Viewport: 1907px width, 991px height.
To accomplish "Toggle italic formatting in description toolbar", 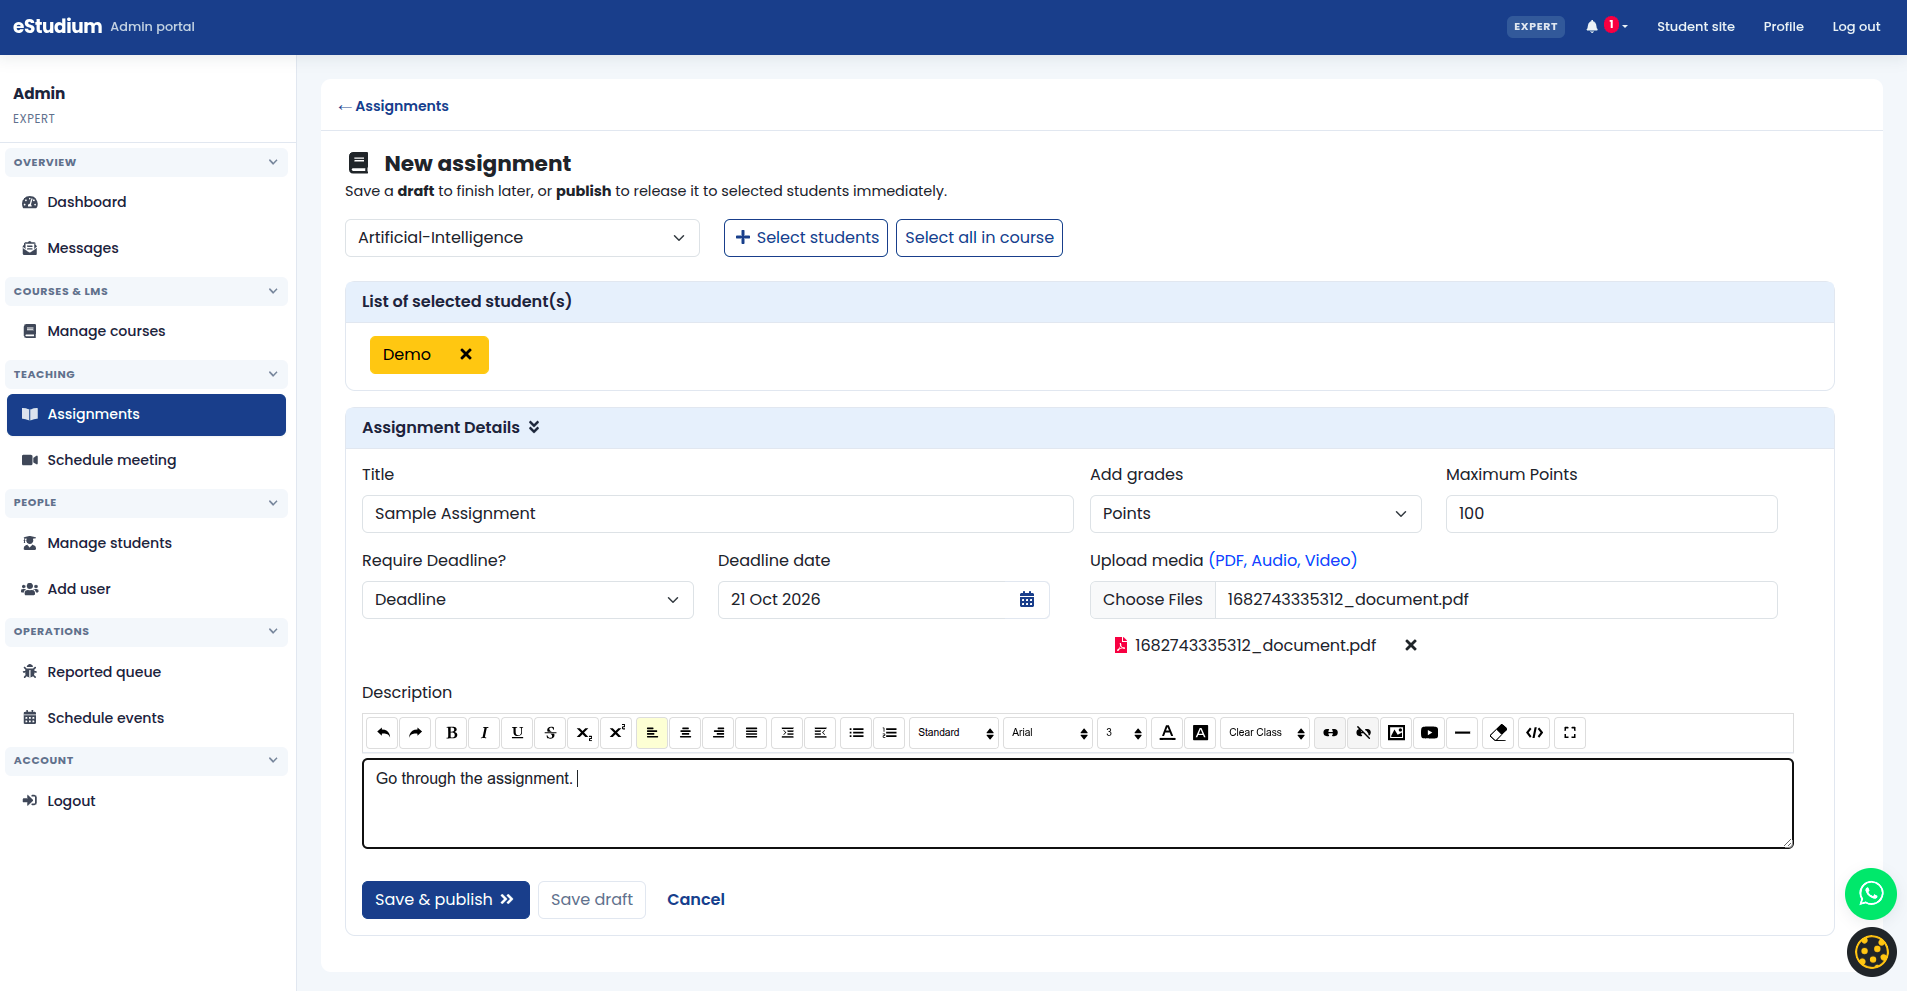I will (485, 733).
